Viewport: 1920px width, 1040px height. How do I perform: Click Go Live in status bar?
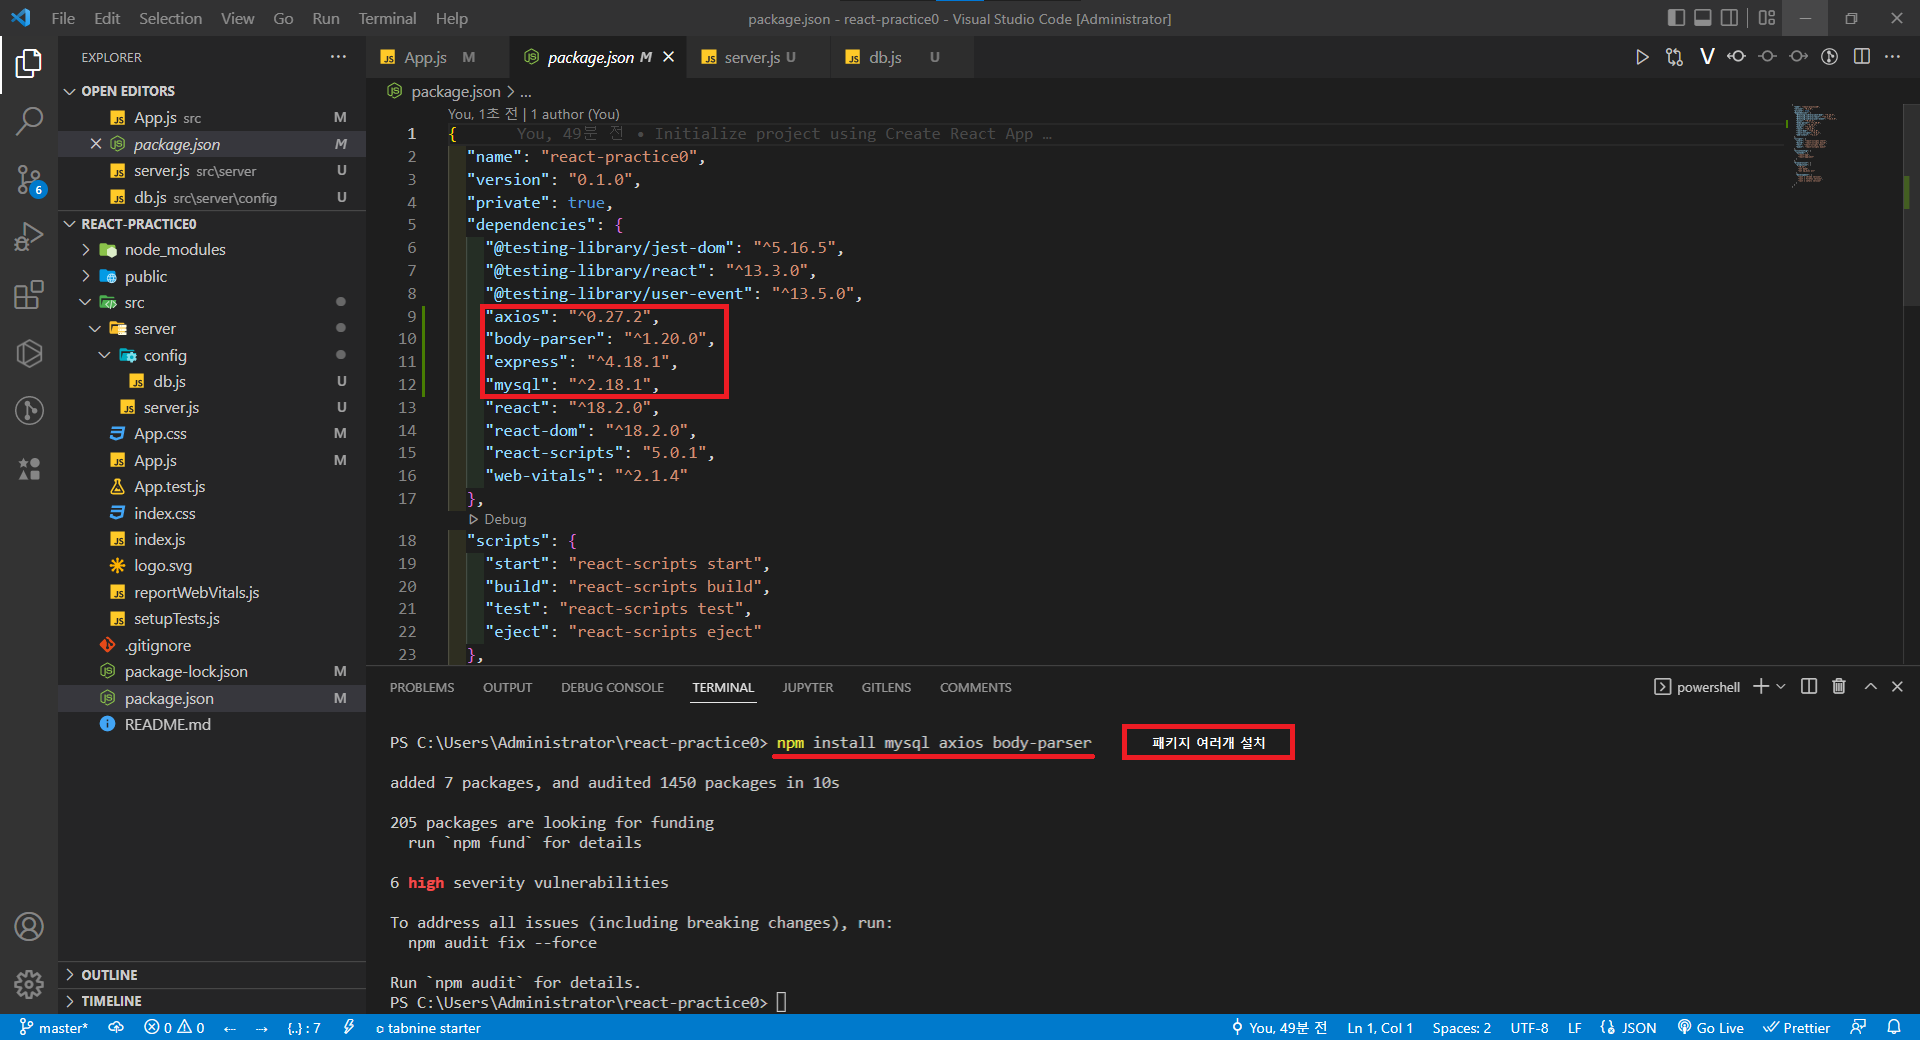click(x=1711, y=1028)
